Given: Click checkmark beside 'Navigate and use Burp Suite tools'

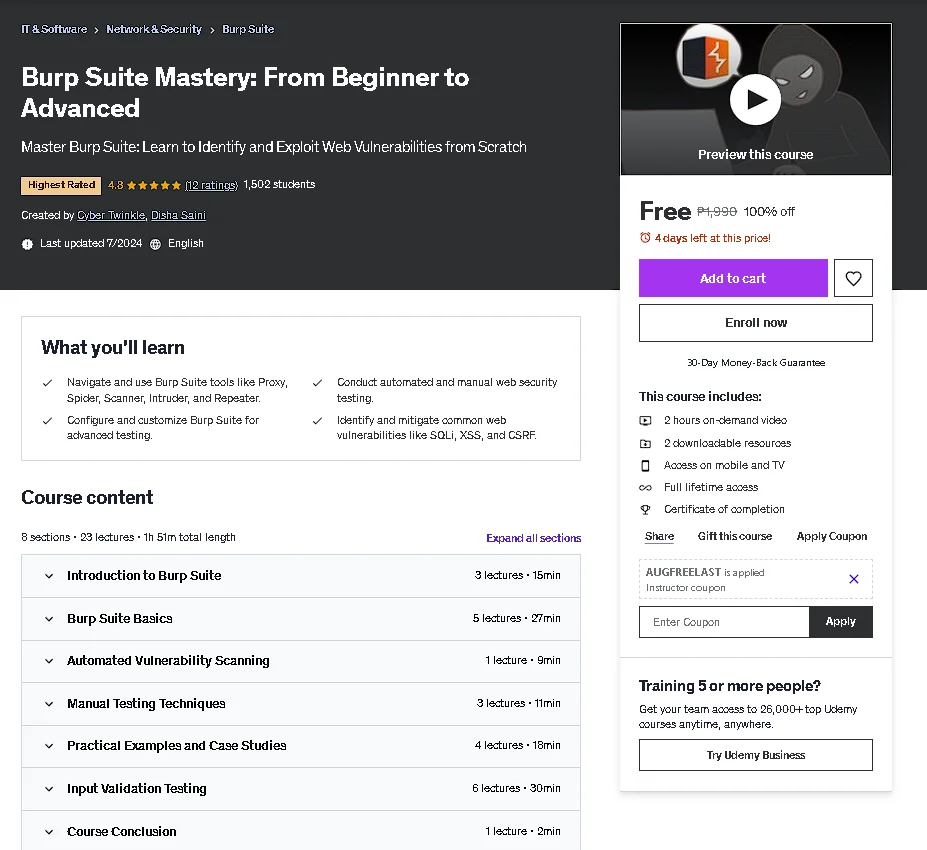Looking at the screenshot, I should (47, 383).
